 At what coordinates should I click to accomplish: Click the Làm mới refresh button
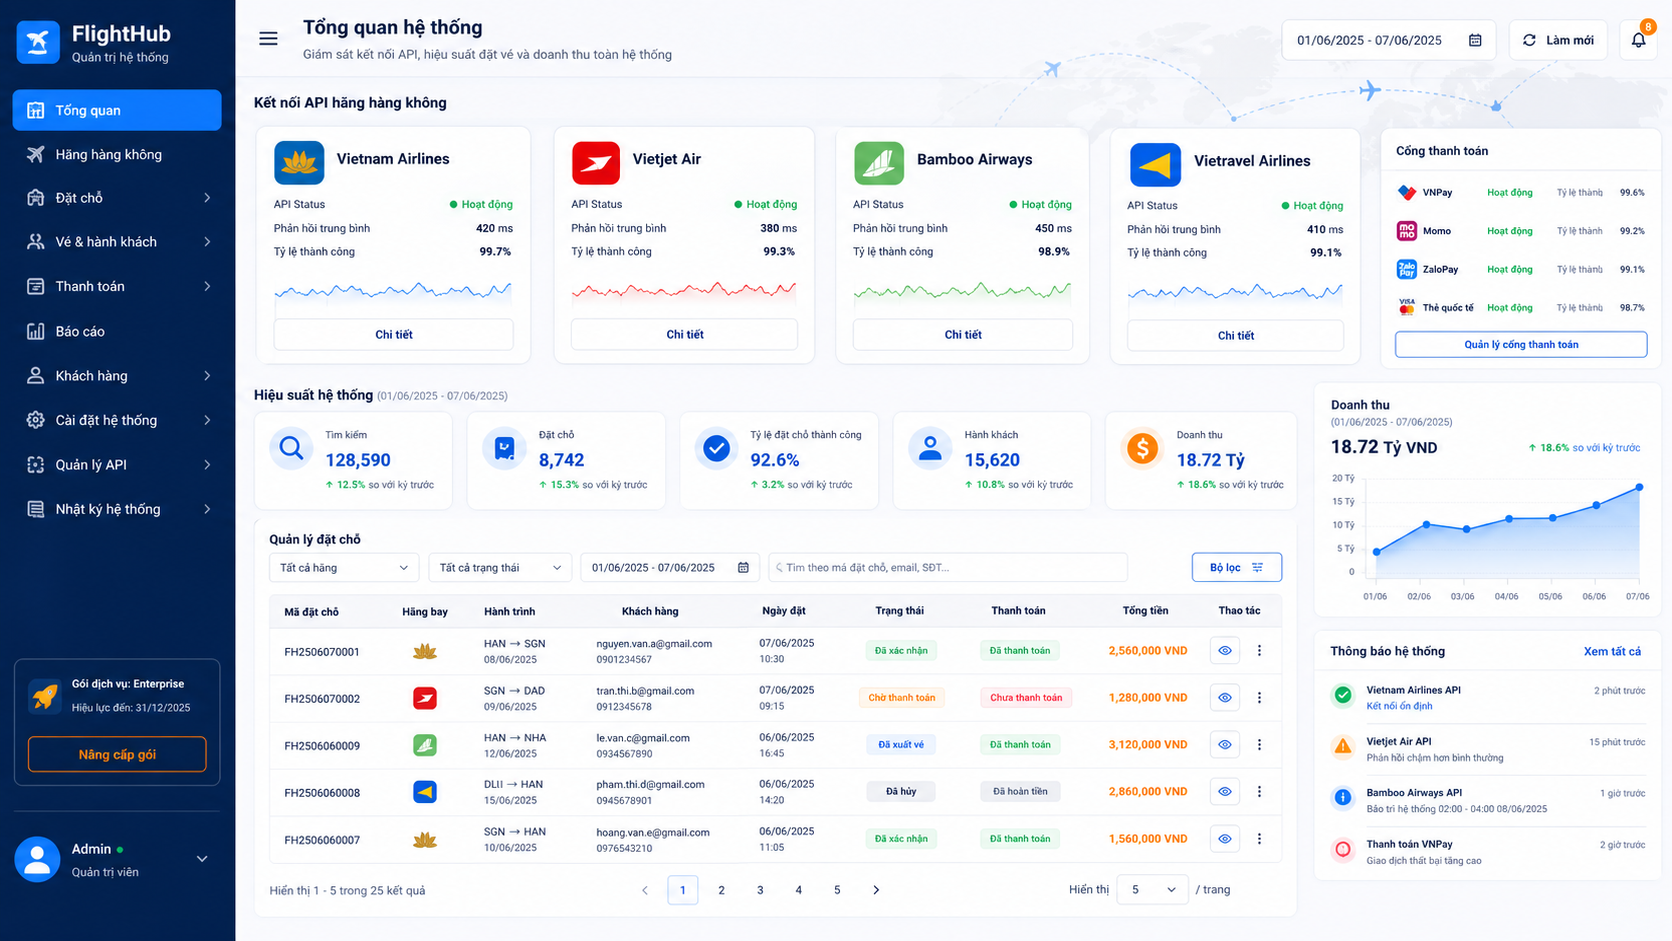(x=1558, y=40)
